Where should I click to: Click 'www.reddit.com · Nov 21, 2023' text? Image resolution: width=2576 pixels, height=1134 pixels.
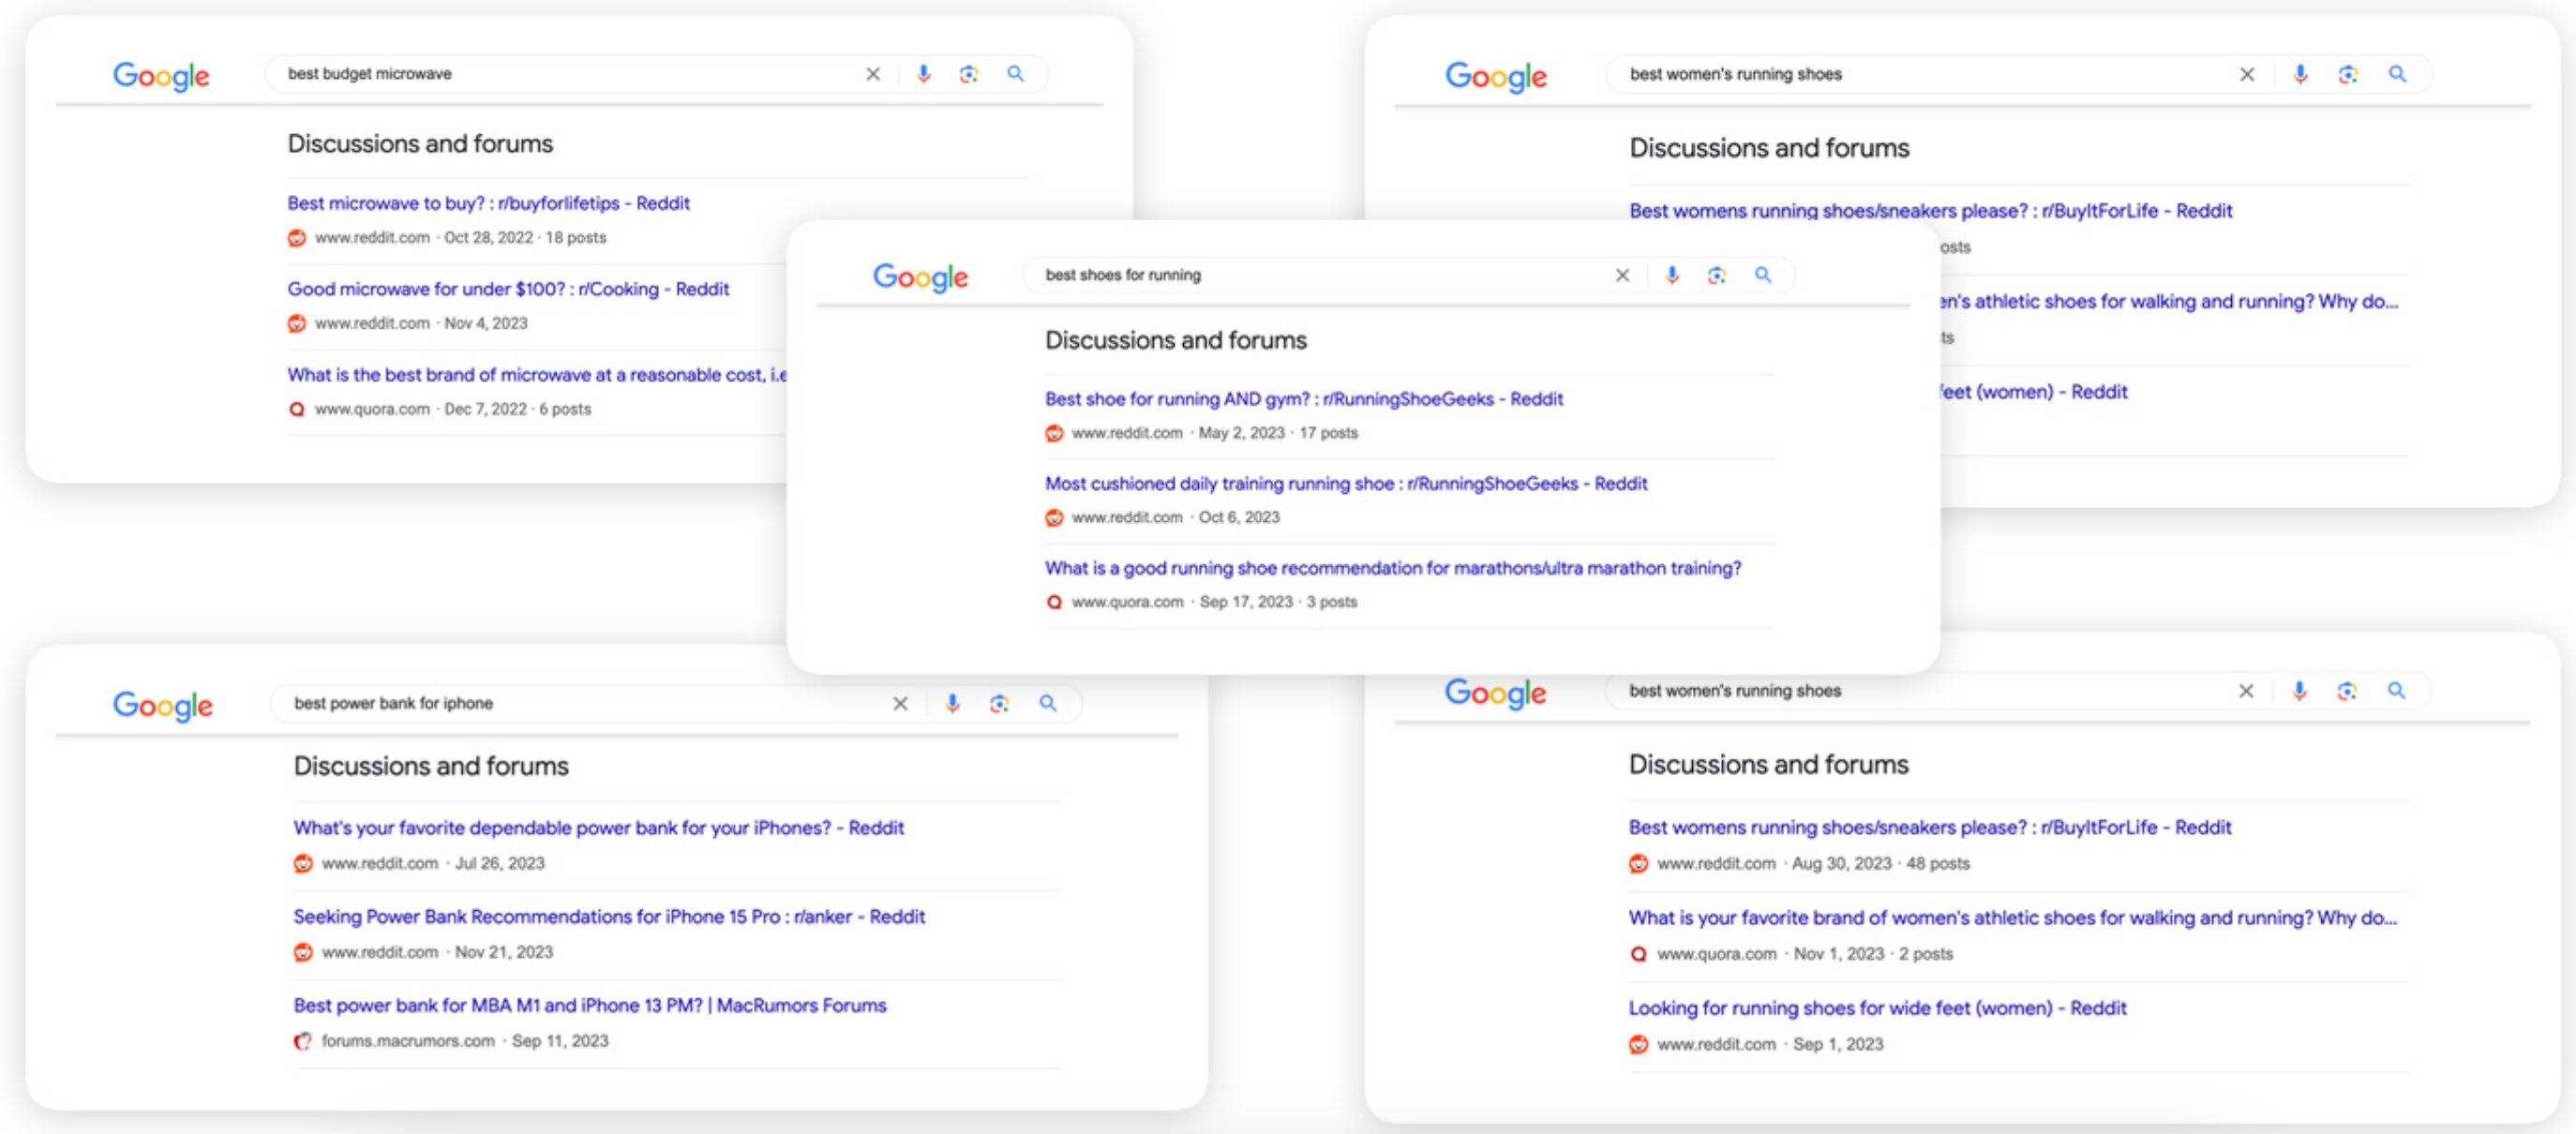pyautogui.click(x=437, y=952)
